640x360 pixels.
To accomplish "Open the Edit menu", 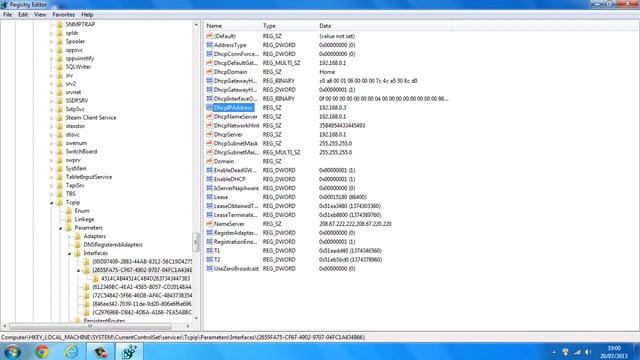I will click(x=23, y=15).
